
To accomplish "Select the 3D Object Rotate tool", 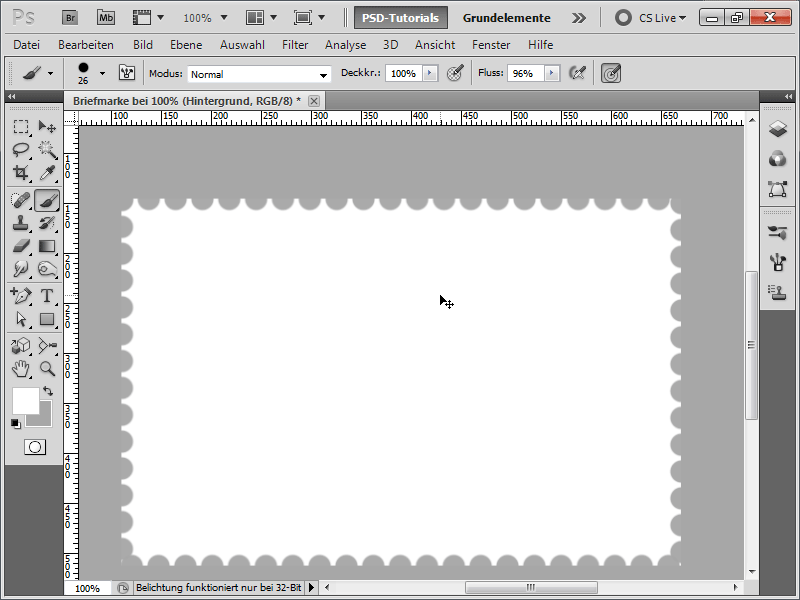I will [x=21, y=346].
